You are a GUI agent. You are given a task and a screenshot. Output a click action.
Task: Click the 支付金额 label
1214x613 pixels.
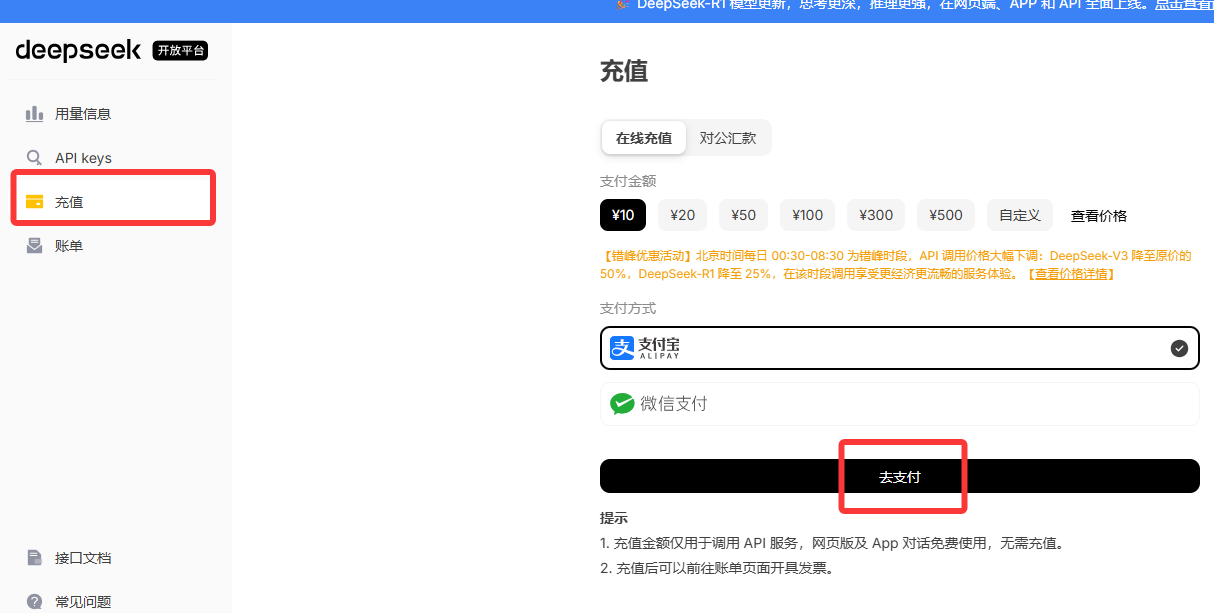pyautogui.click(x=628, y=181)
